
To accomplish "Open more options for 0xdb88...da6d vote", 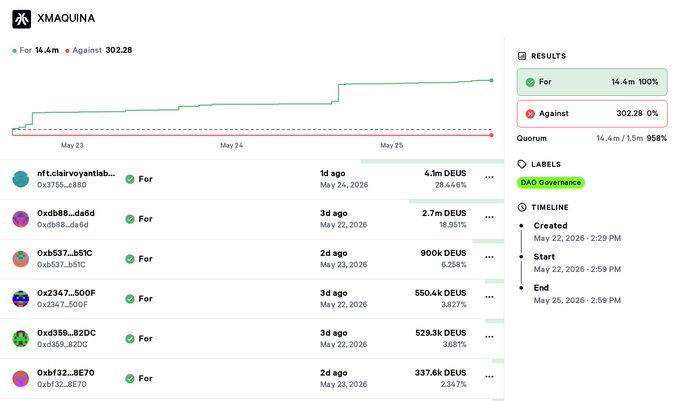I will (489, 217).
